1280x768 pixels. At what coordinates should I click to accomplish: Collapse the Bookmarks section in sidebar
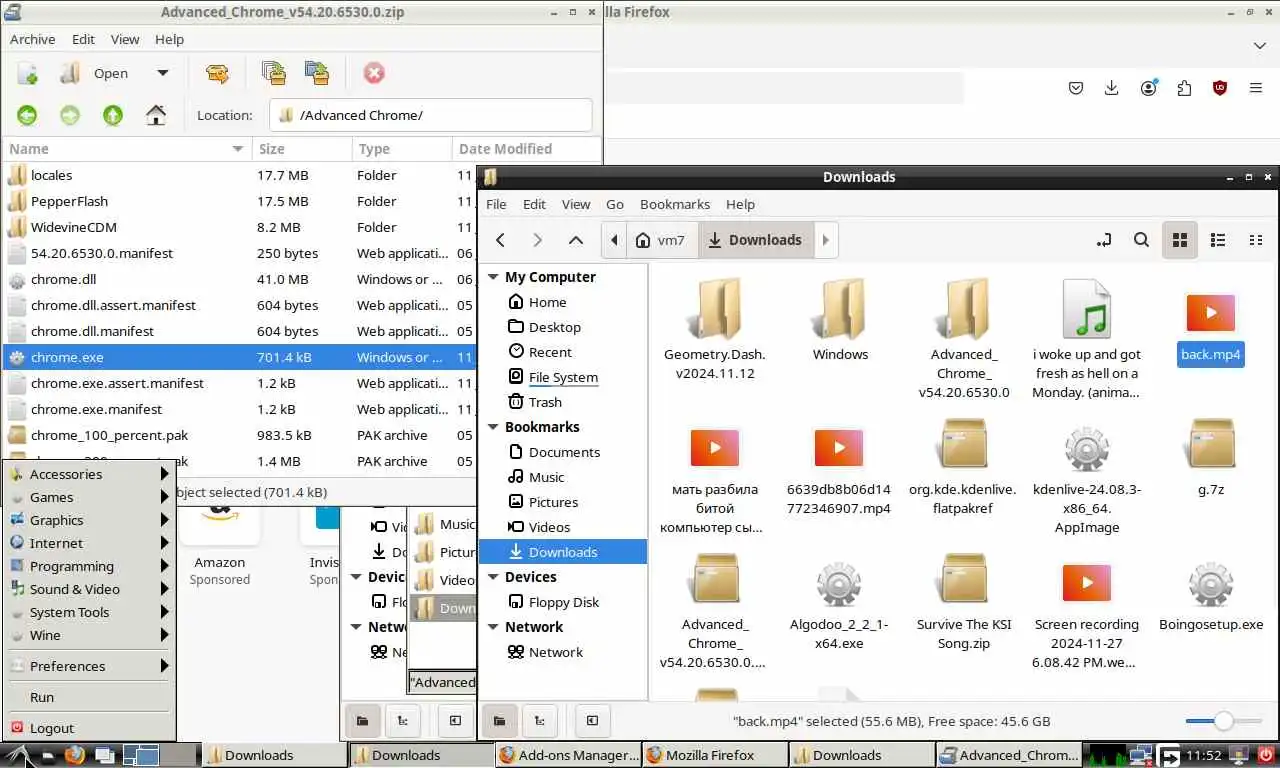click(x=493, y=427)
